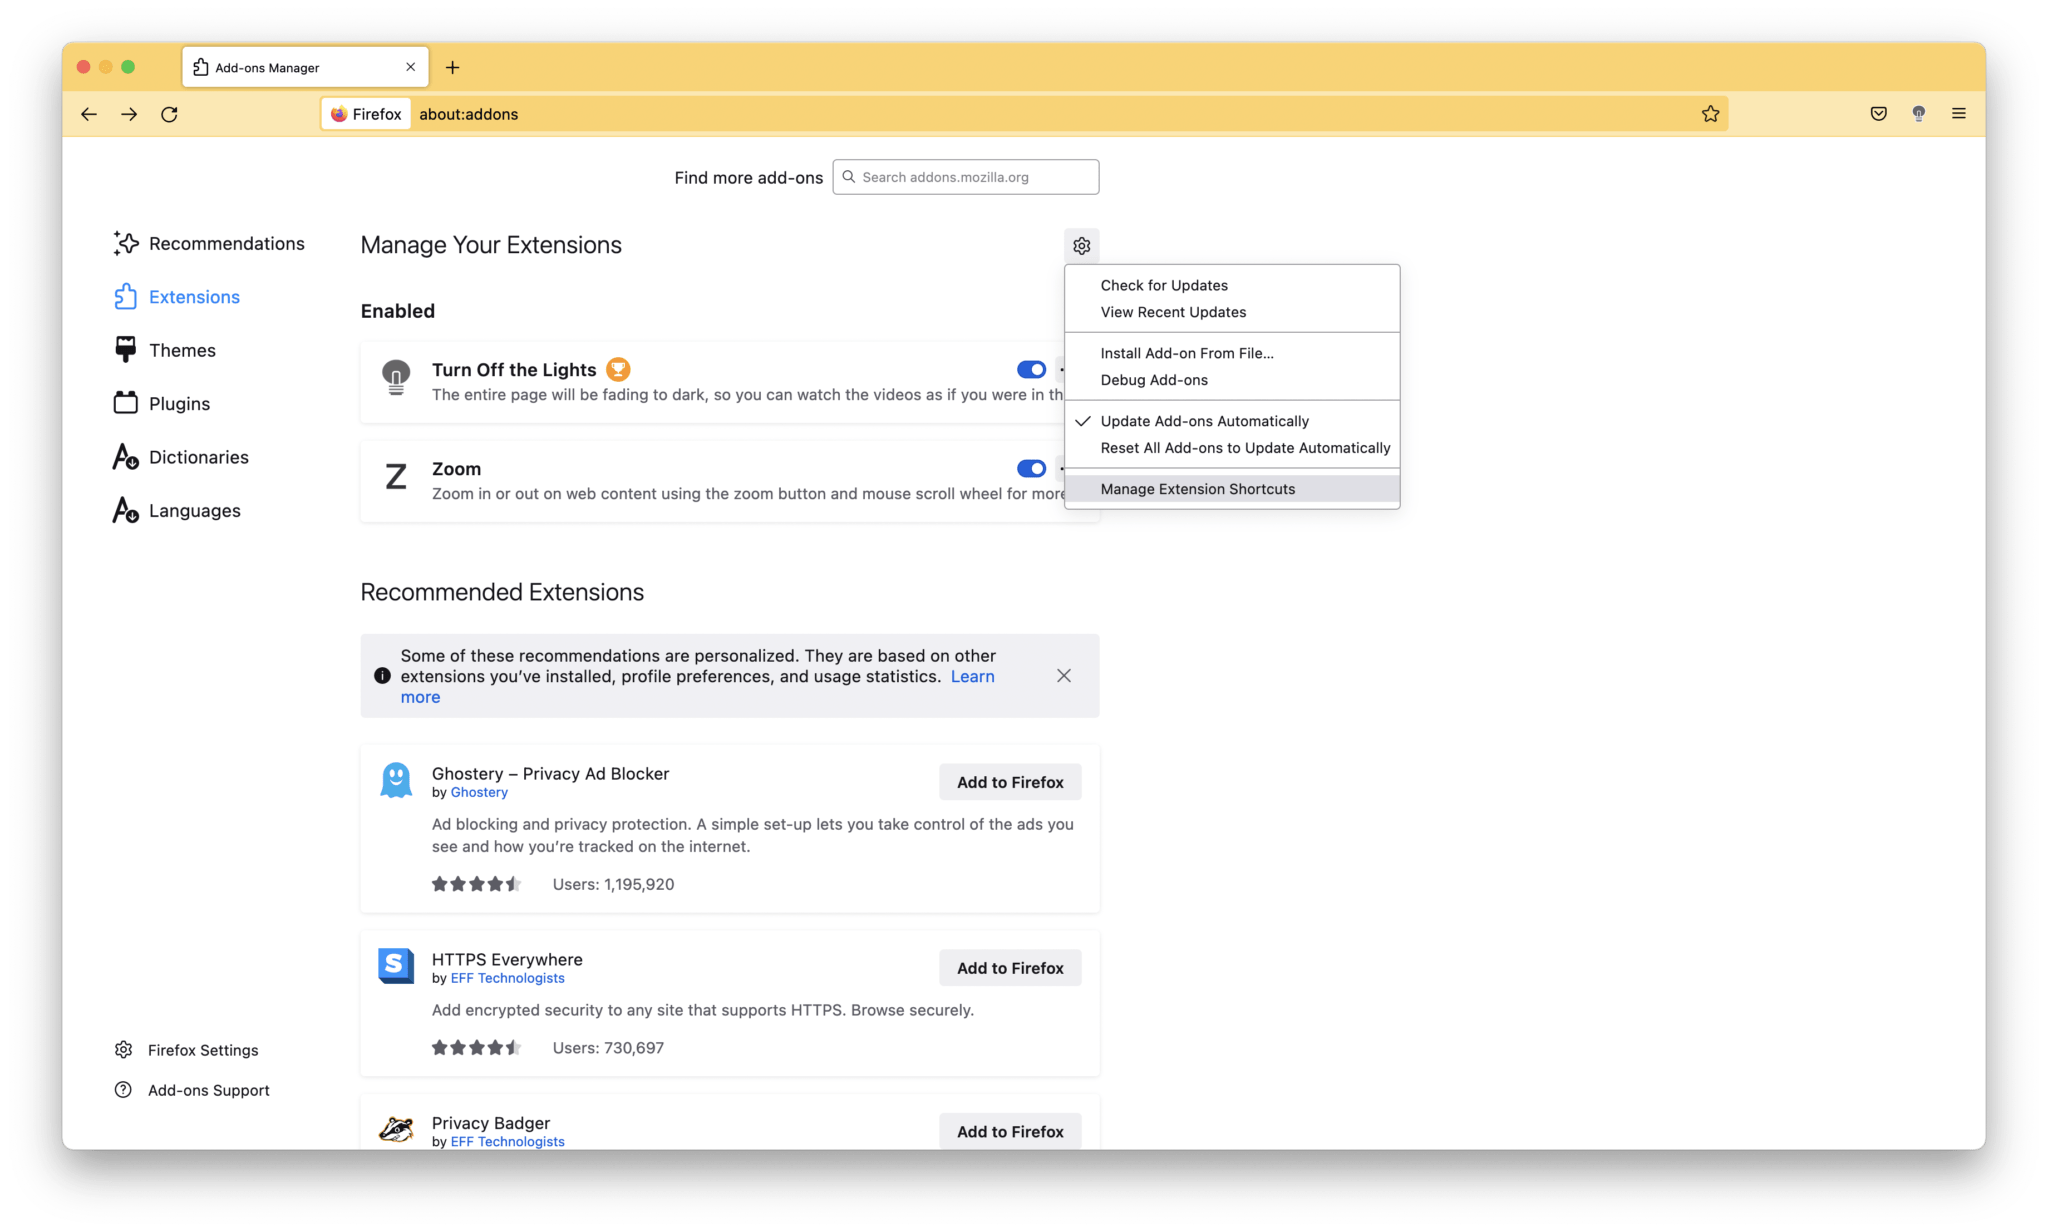Open Firefox hamburger application menu
Image resolution: width=2048 pixels, height=1232 pixels.
coord(1958,114)
